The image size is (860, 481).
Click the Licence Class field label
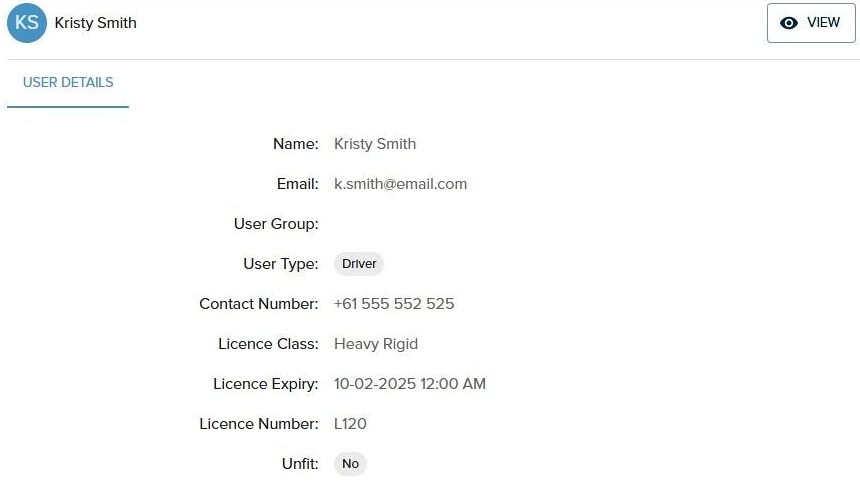click(268, 344)
